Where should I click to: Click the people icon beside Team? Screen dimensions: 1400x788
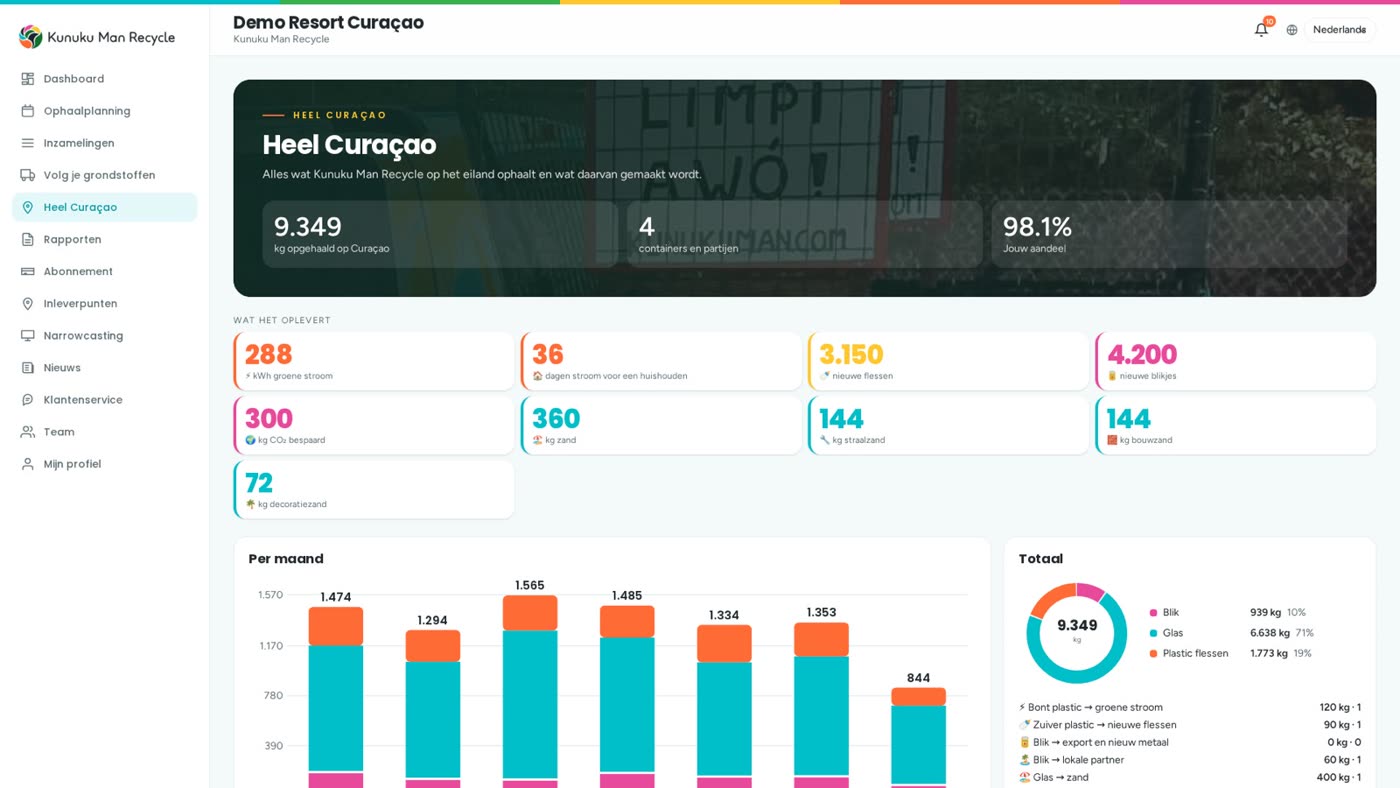[28, 431]
